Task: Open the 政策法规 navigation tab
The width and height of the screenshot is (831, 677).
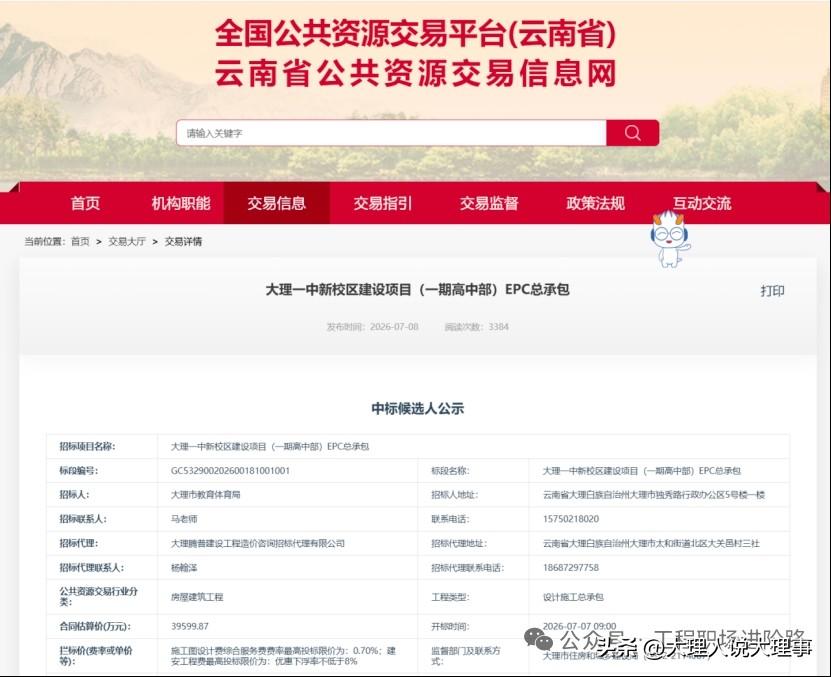Action: 595,203
